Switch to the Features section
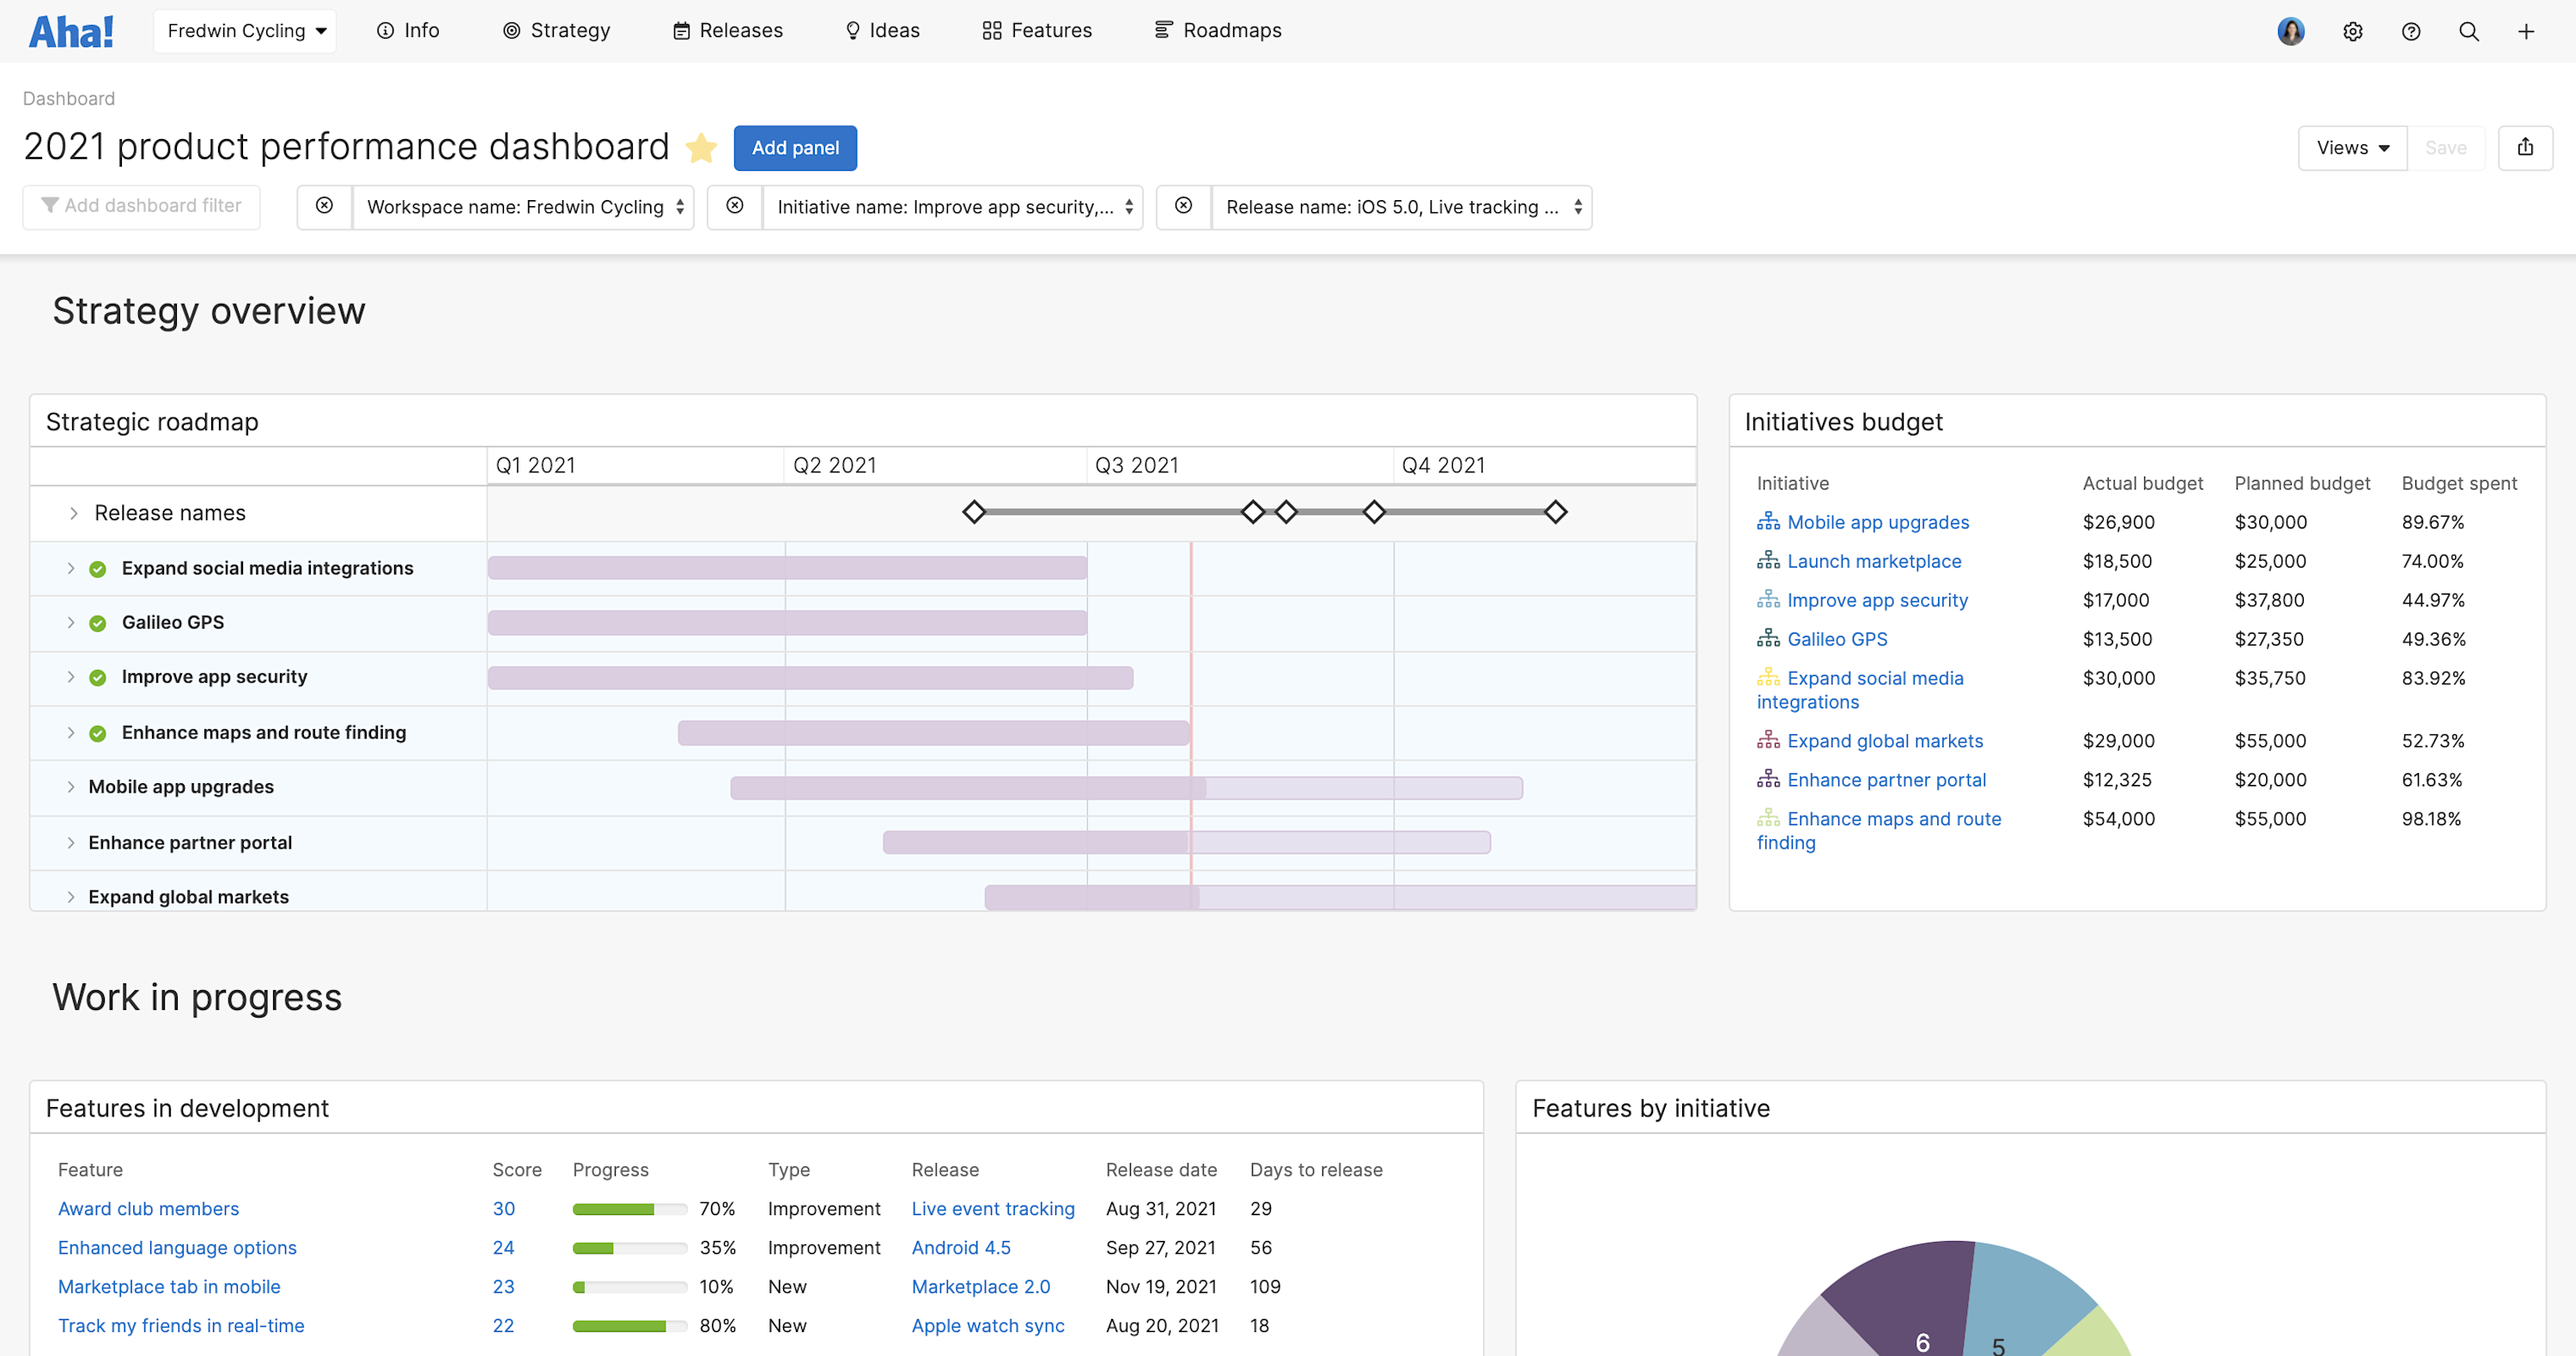2576x1356 pixels. (x=1037, y=30)
